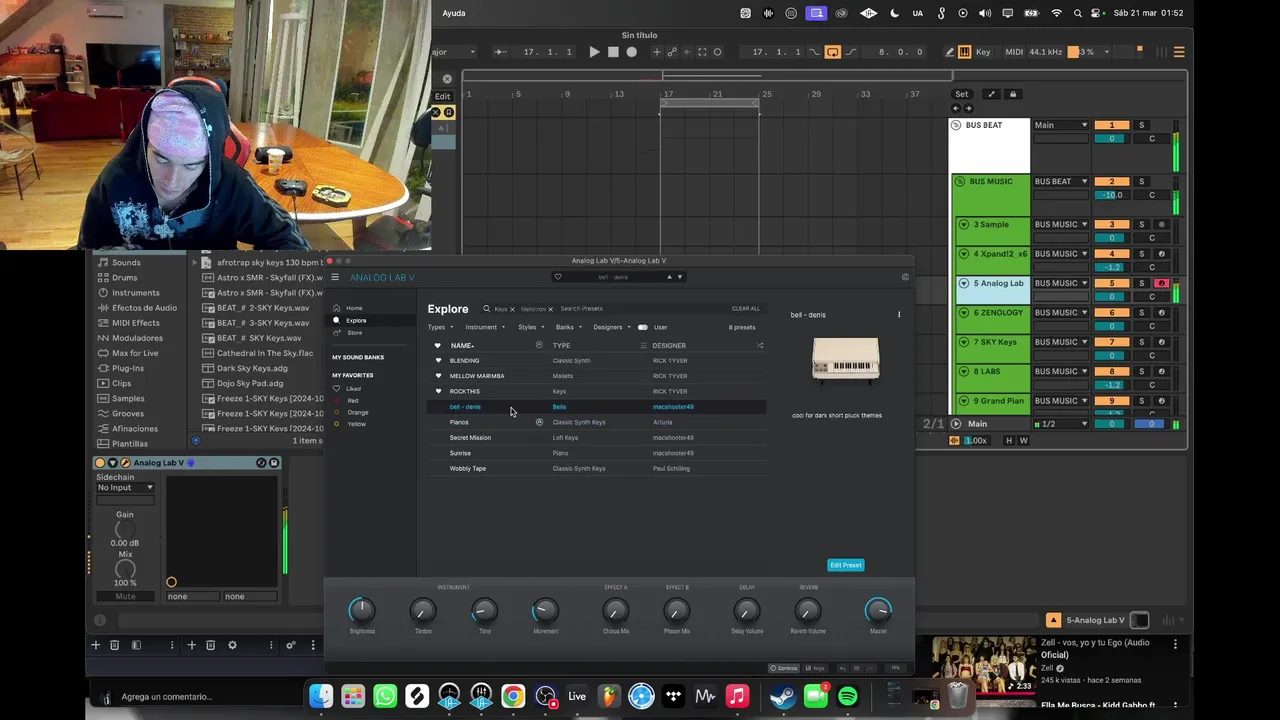The height and width of the screenshot is (720, 1280).
Task: Expand the Instrument filter dropdown
Action: point(484,327)
